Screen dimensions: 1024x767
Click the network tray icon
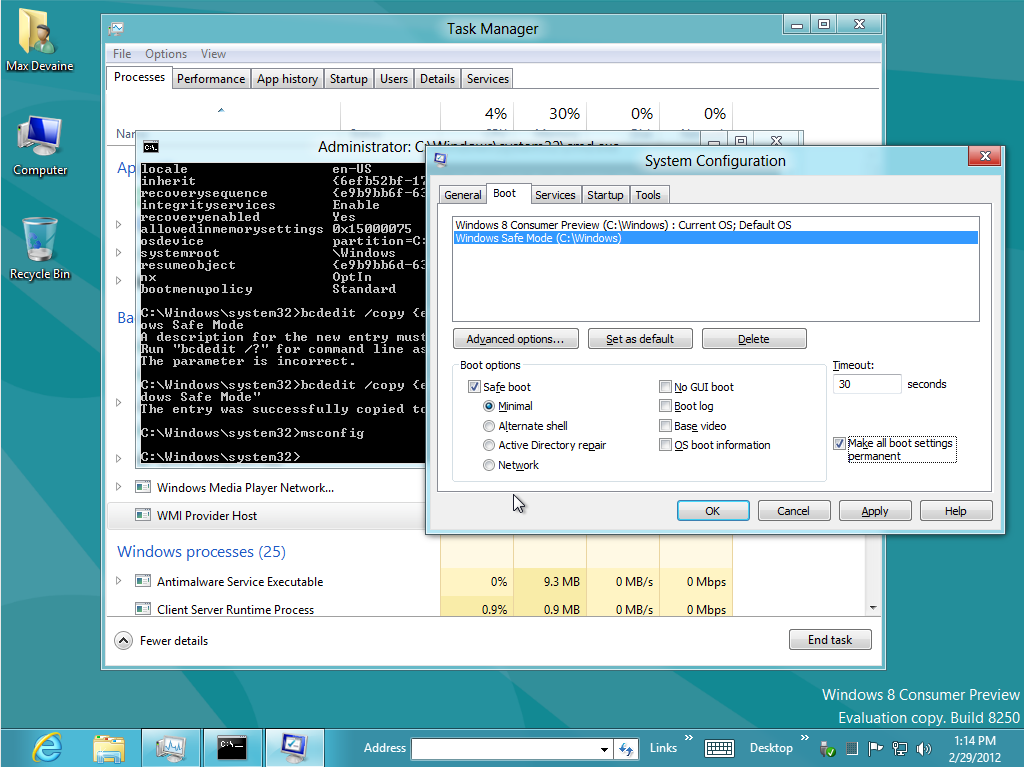coord(900,749)
